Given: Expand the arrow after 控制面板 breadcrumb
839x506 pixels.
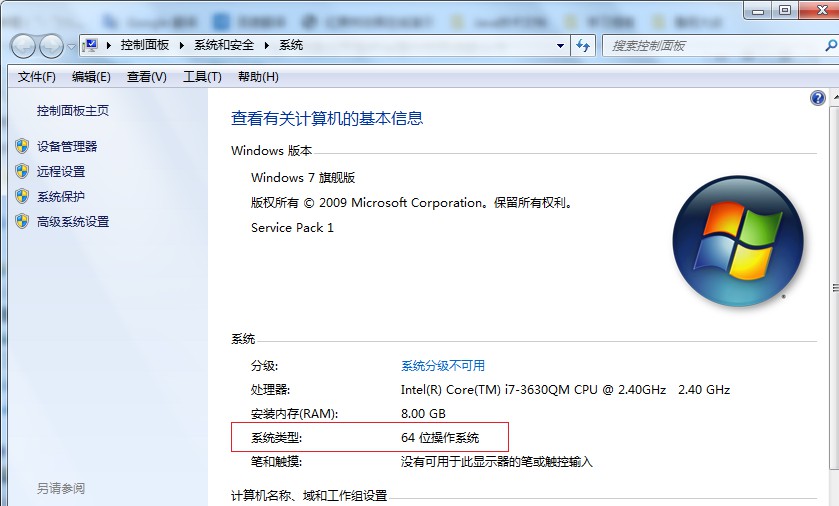Looking at the screenshot, I should (x=181, y=45).
